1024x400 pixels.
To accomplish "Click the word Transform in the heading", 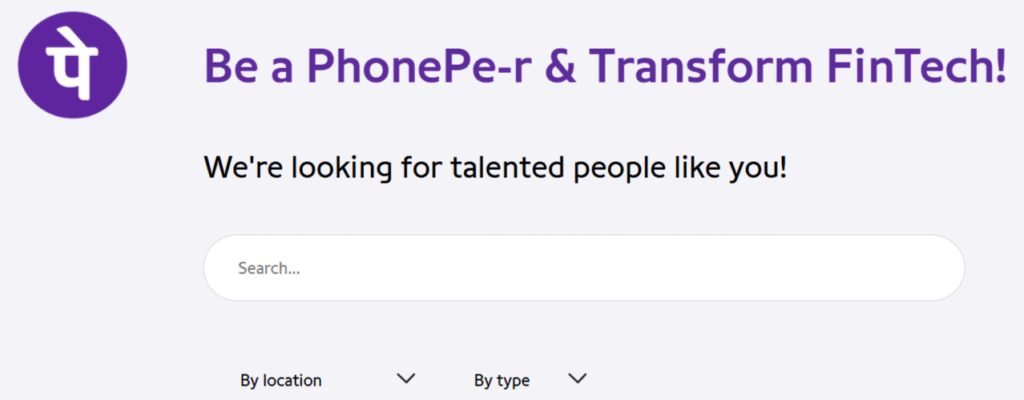I will click(x=701, y=67).
